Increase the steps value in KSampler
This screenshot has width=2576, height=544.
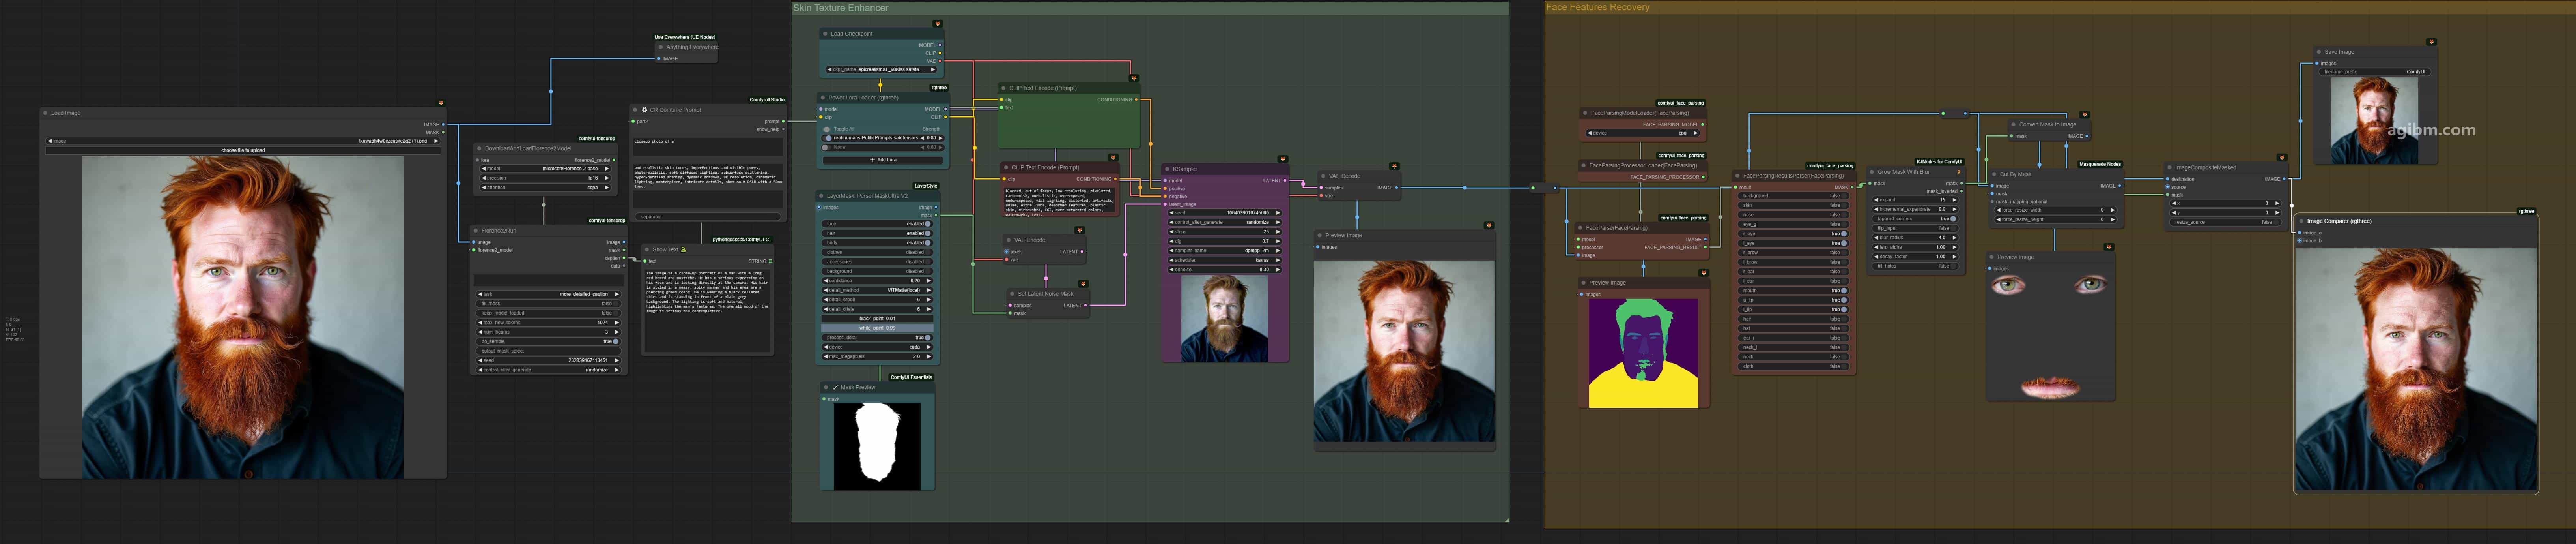coord(1278,232)
